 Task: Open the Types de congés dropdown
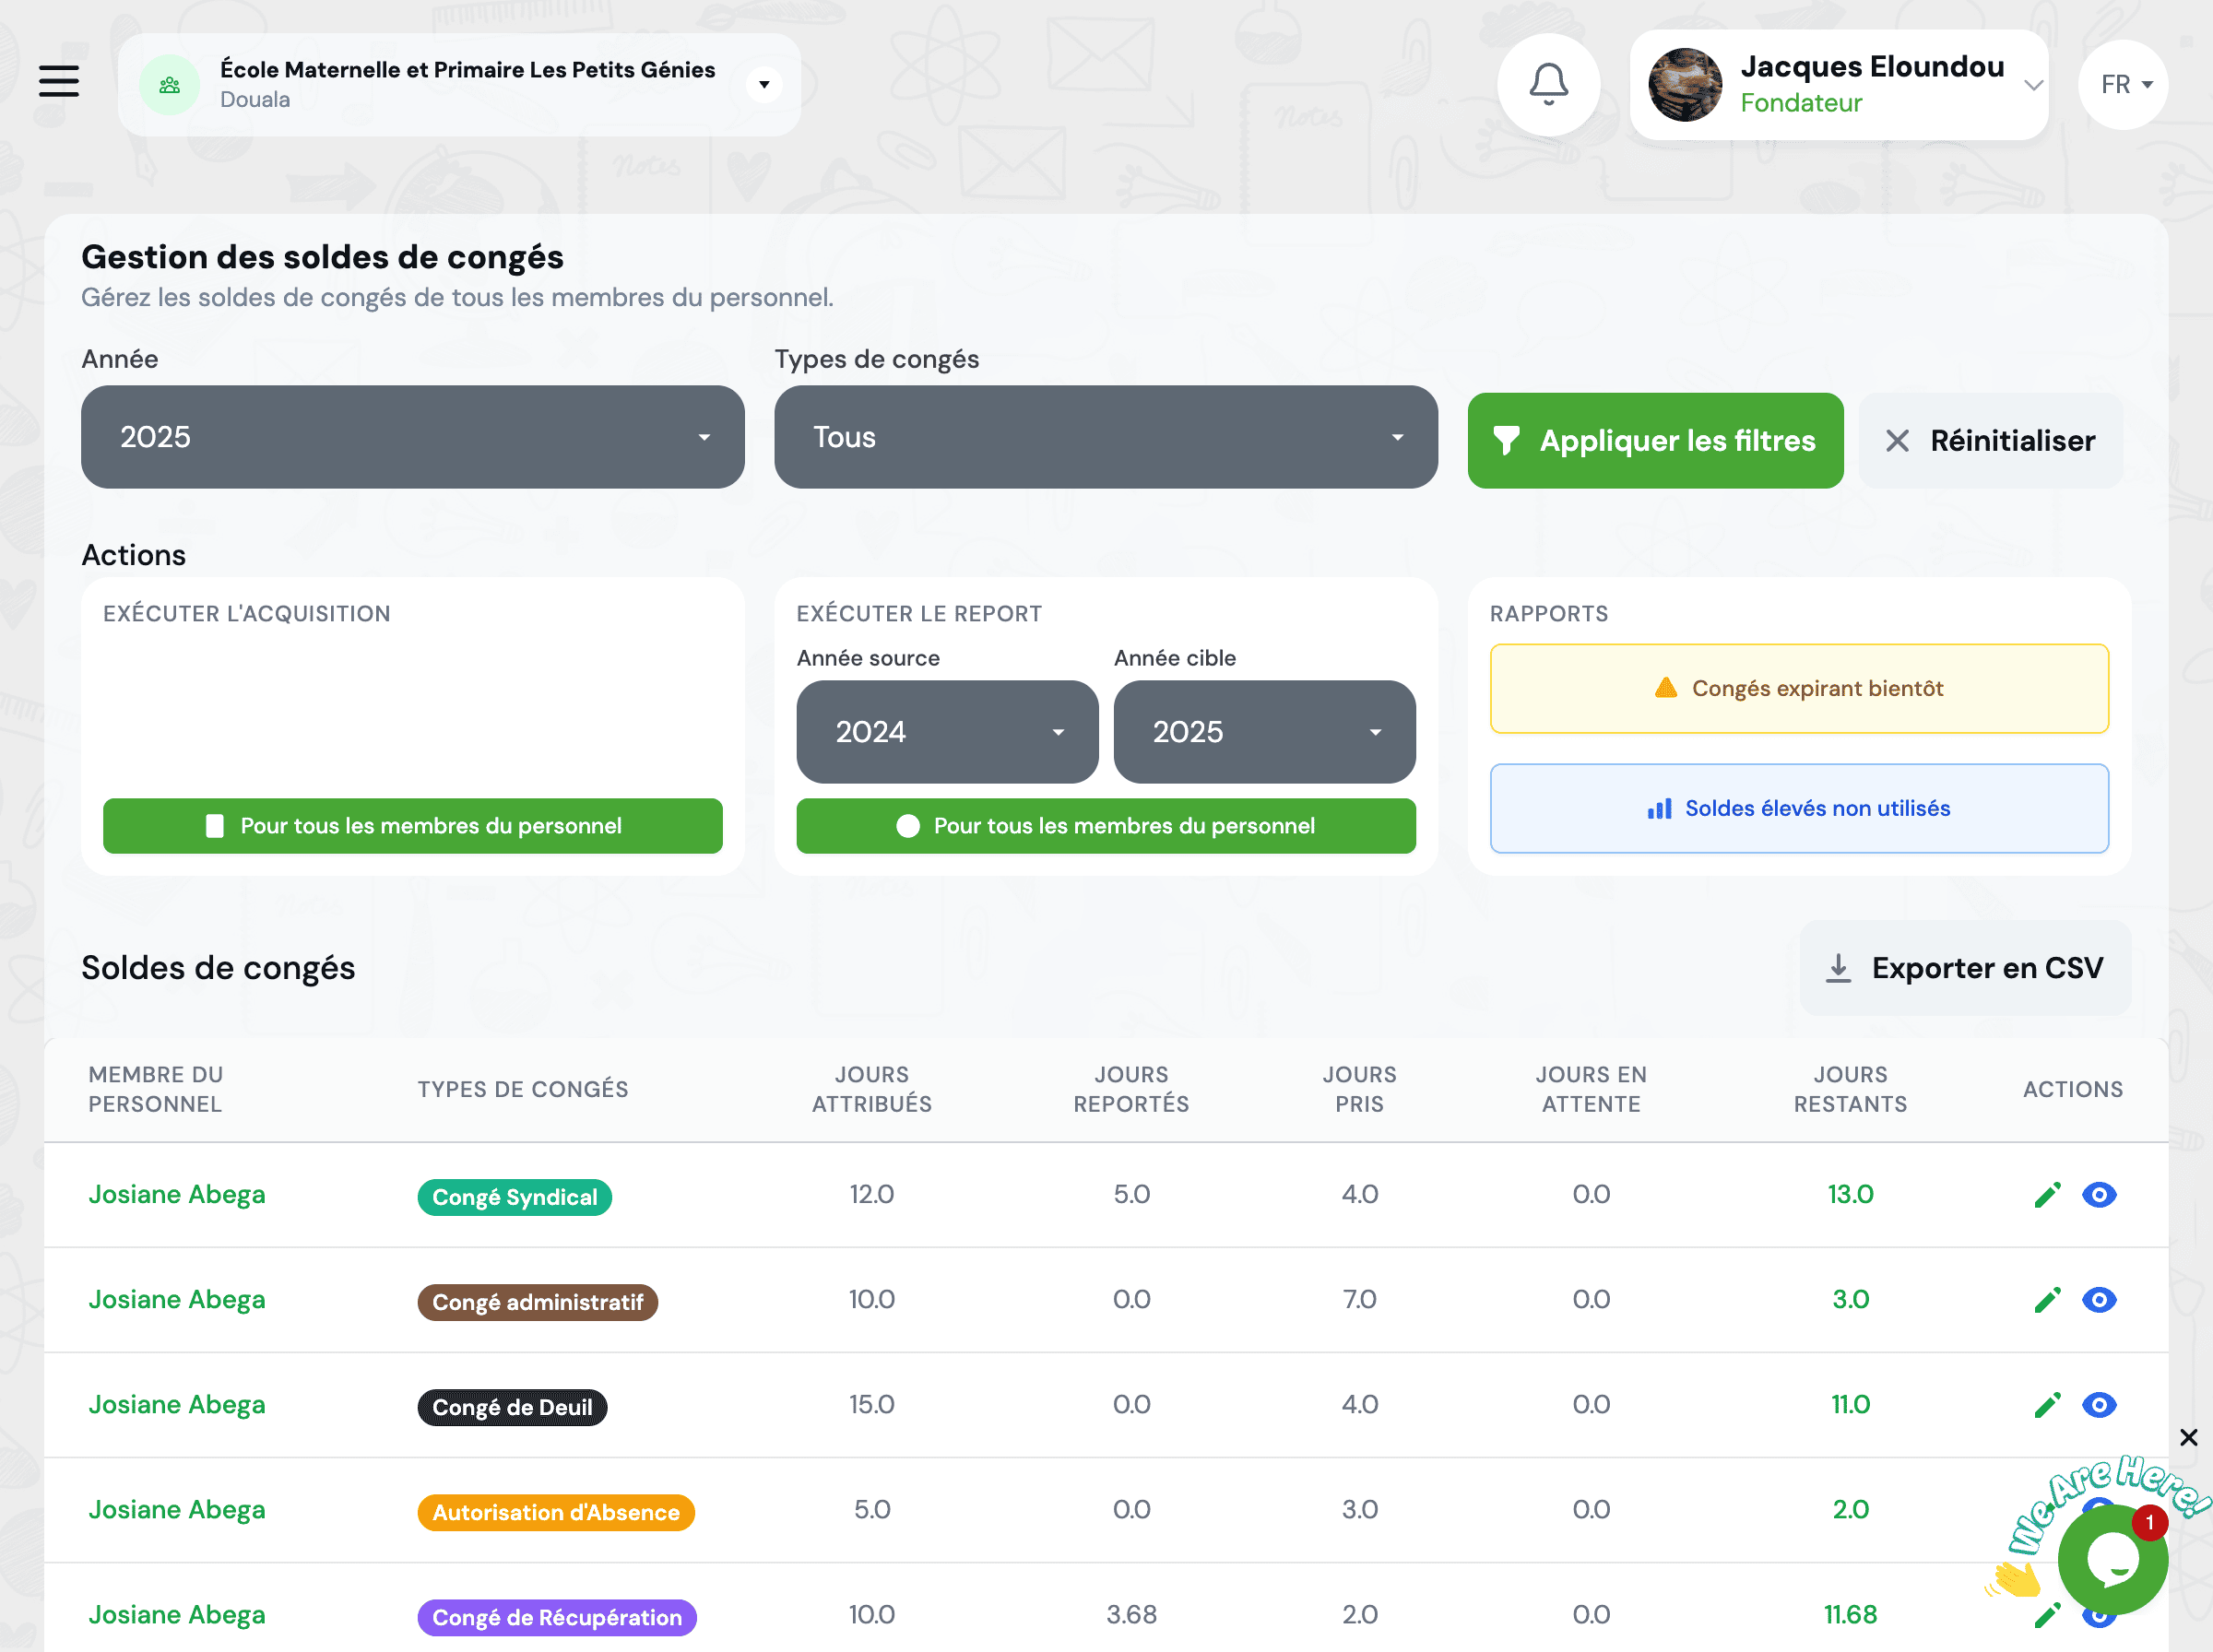[x=1104, y=437]
